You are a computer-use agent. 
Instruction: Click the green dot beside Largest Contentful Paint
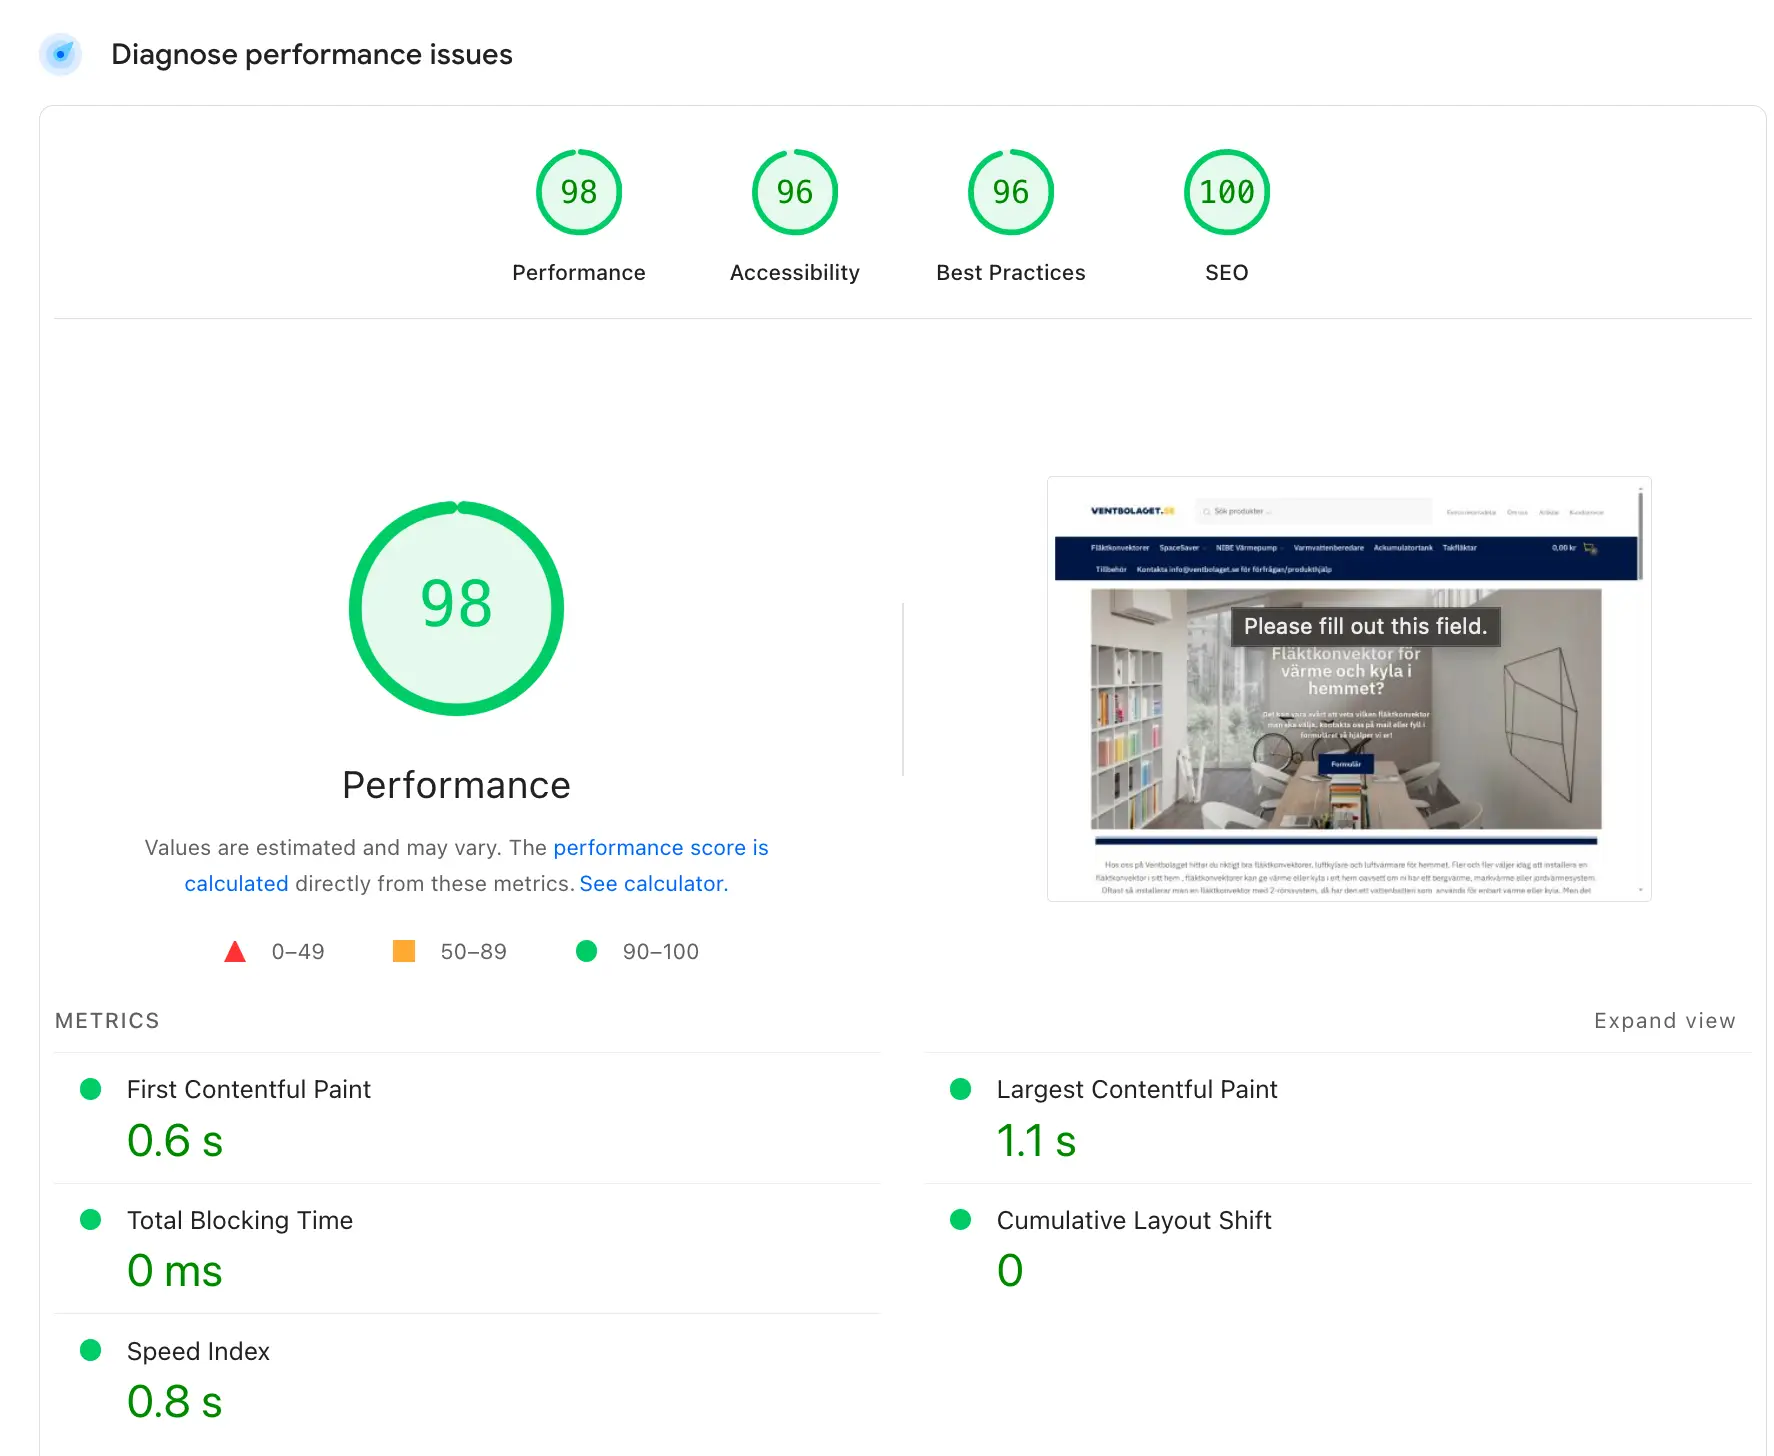pyautogui.click(x=960, y=1089)
